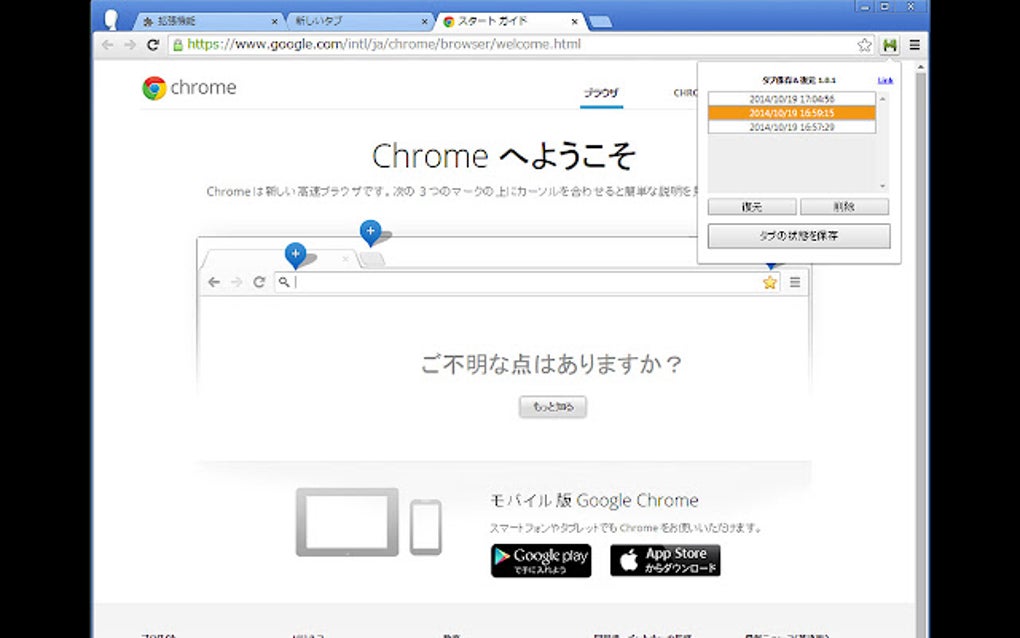
Task: Click the magnifier icon in illustrated omnibox
Action: [284, 282]
